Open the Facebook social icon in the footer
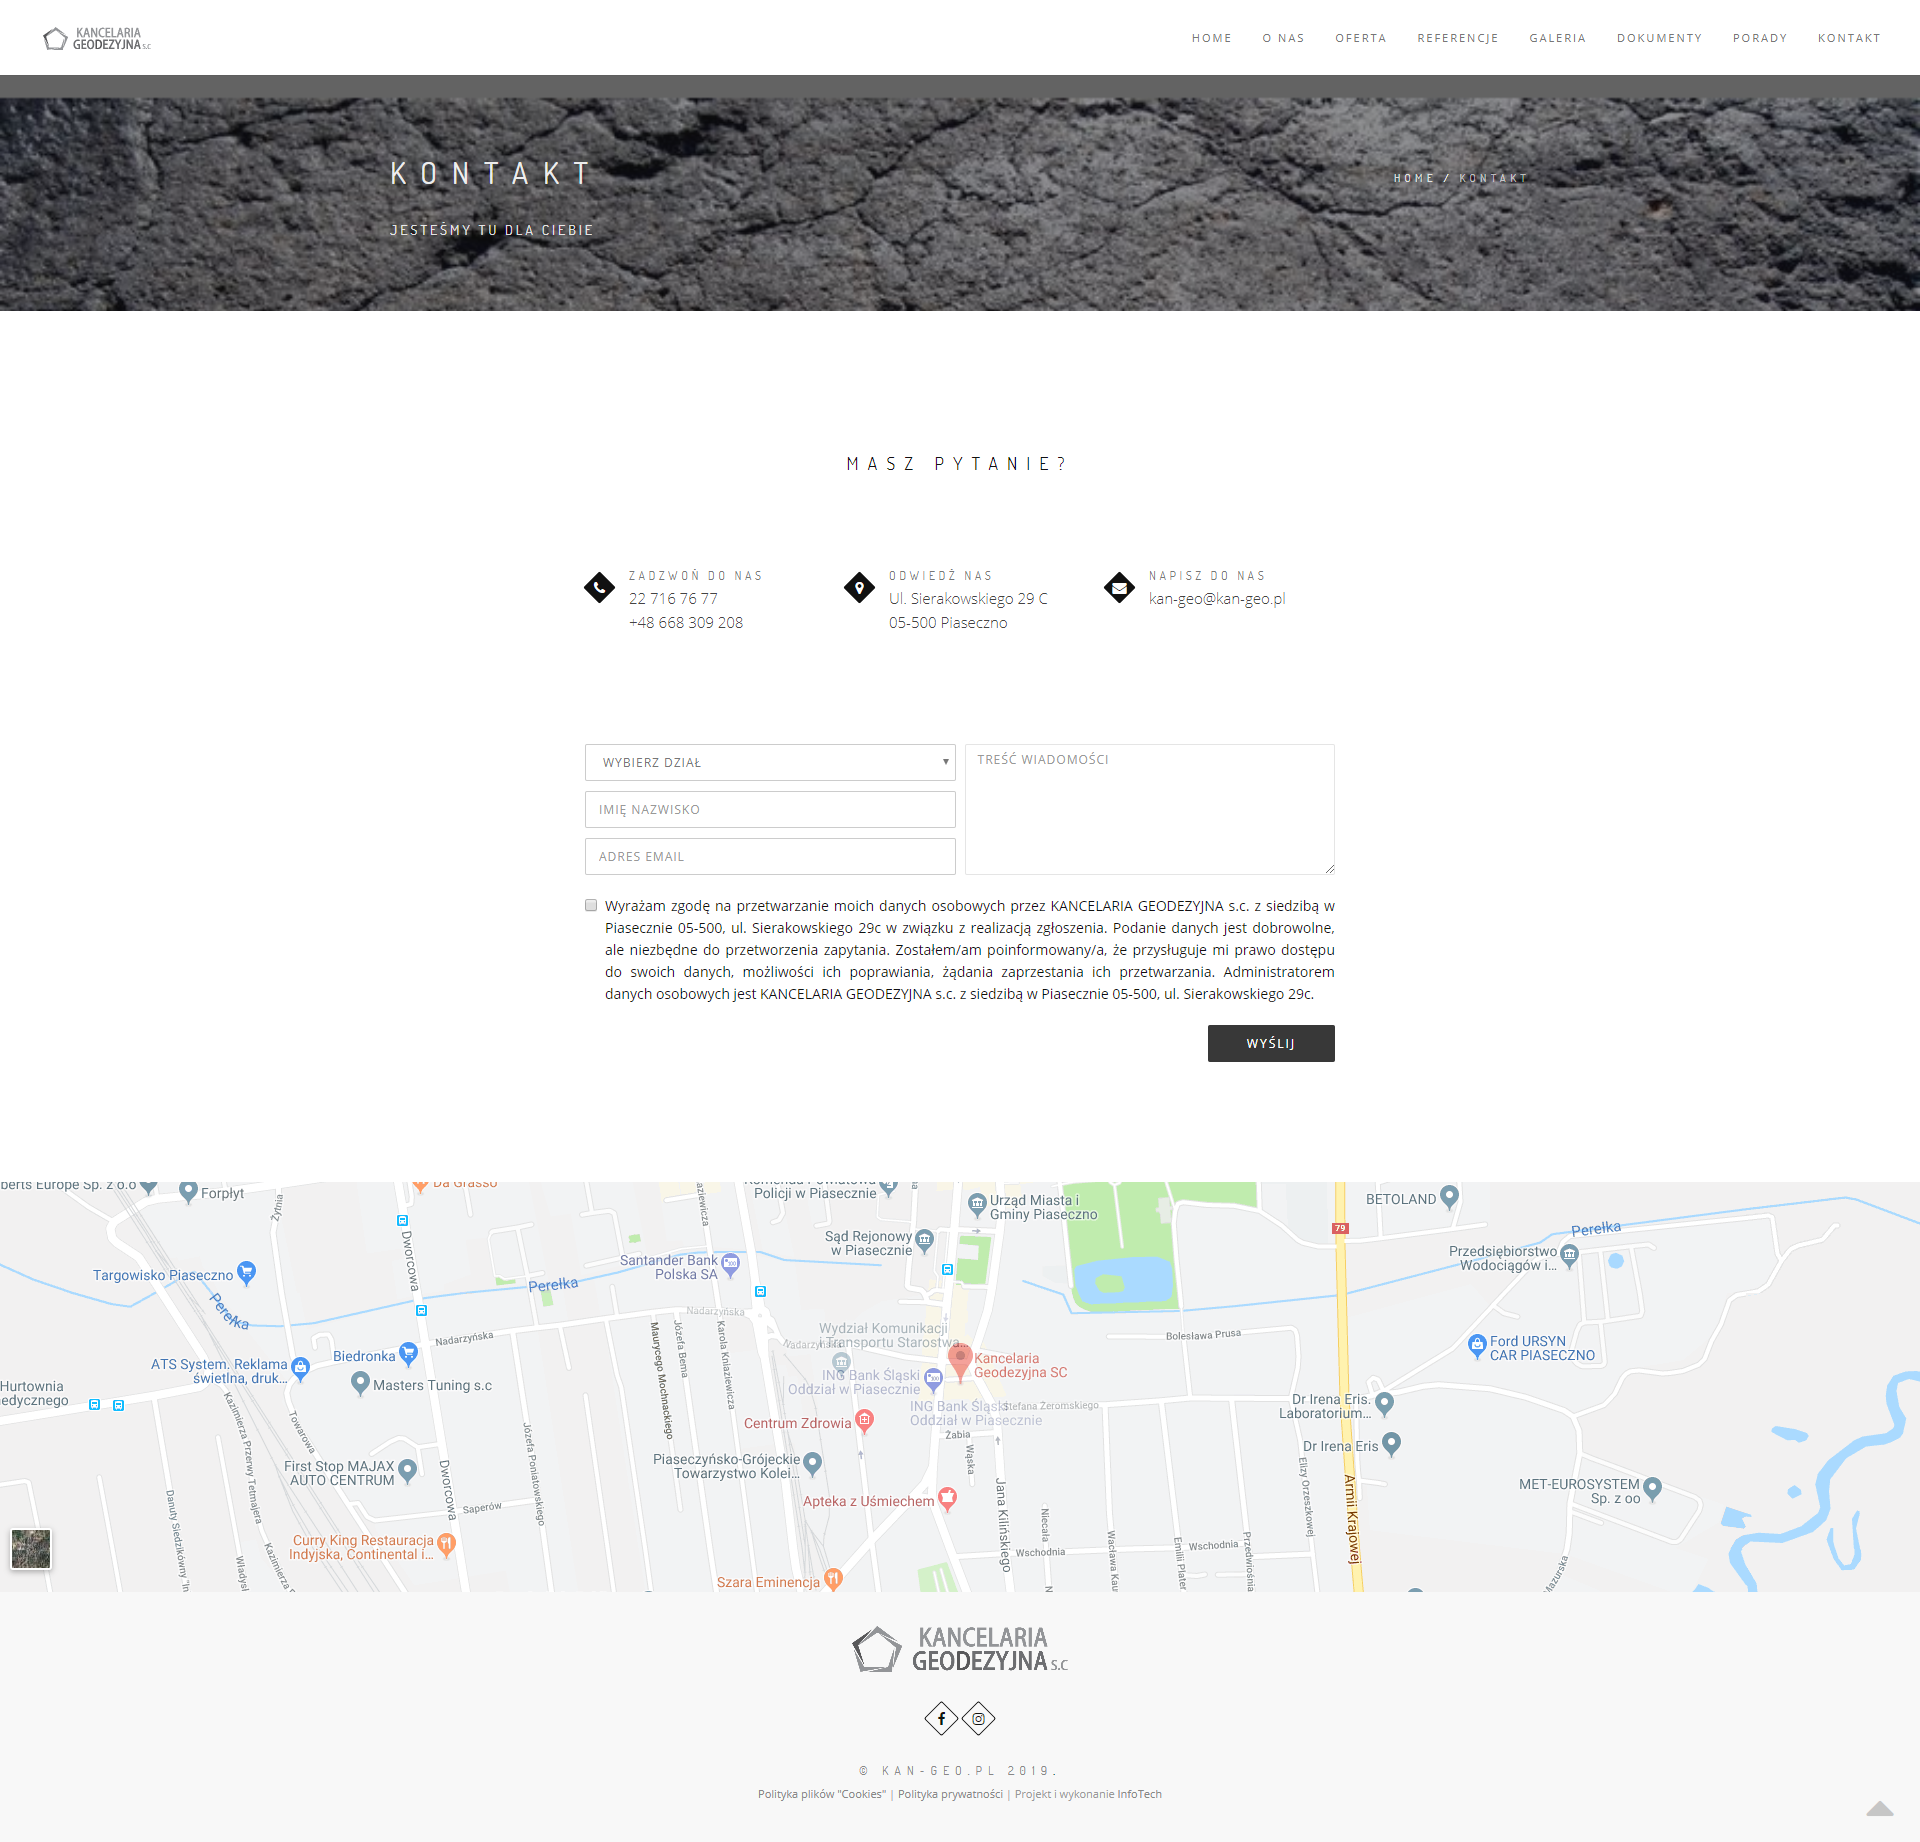This screenshot has width=1920, height=1842. (941, 1719)
